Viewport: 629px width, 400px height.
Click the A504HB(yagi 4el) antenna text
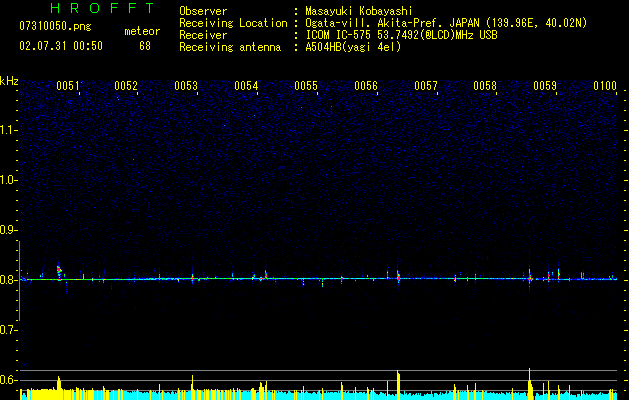353,47
